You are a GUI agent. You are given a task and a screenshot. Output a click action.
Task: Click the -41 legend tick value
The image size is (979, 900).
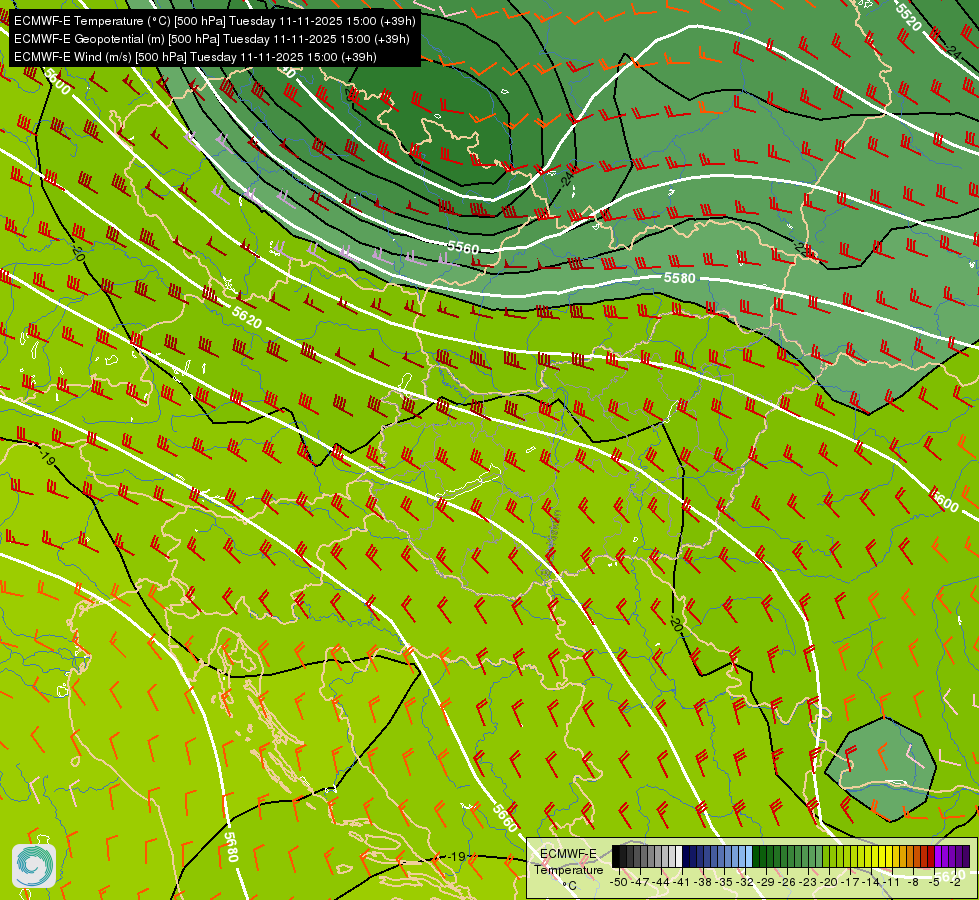pos(681,882)
